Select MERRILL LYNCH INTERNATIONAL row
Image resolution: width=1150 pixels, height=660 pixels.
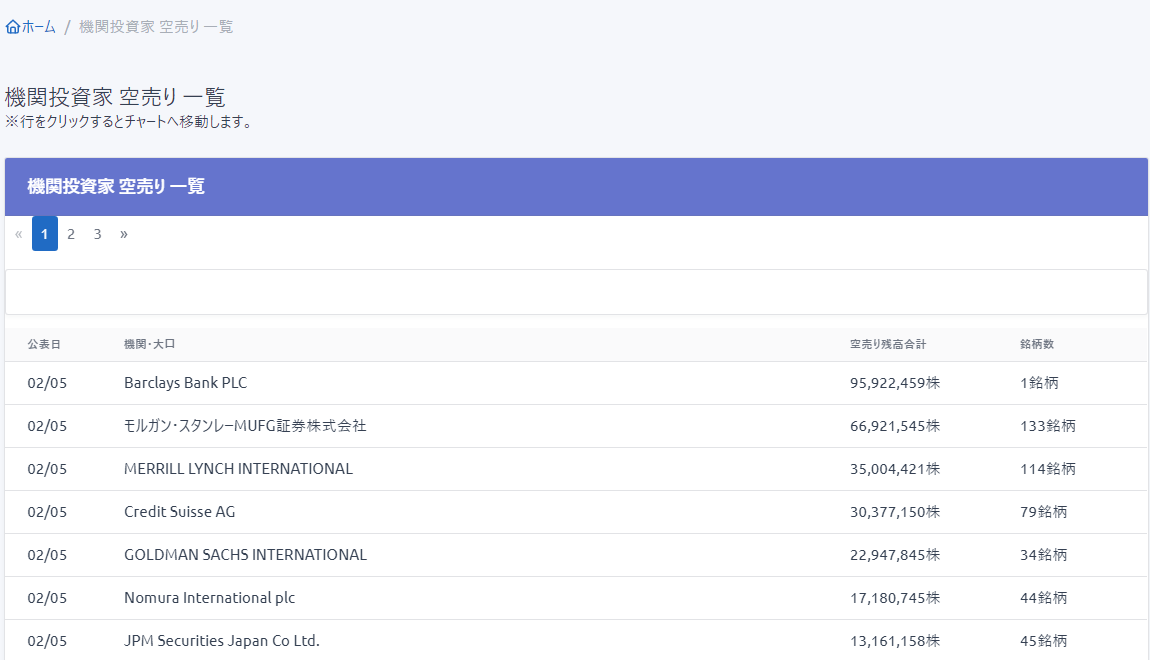pos(238,469)
